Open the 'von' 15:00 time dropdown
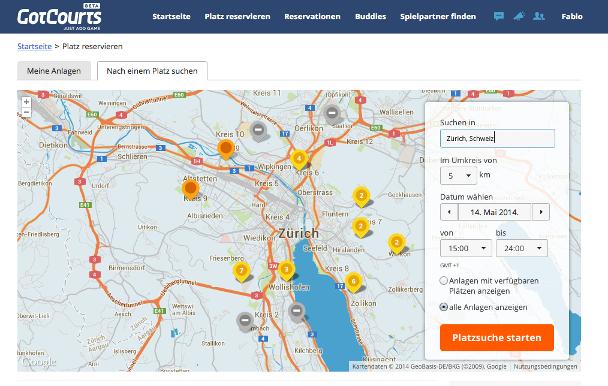 tap(466, 248)
